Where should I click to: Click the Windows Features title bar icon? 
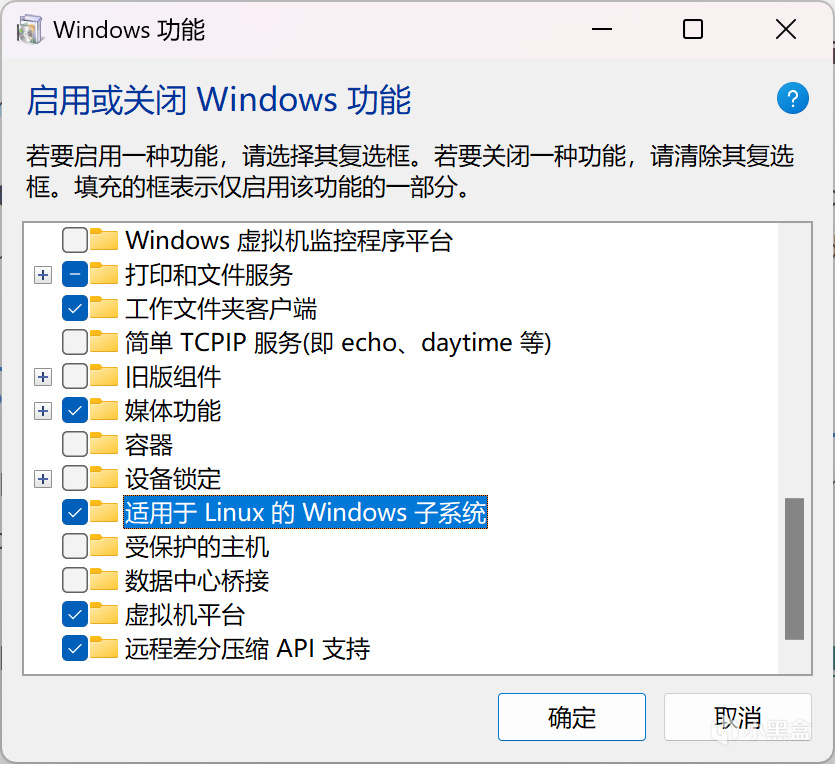[30, 29]
